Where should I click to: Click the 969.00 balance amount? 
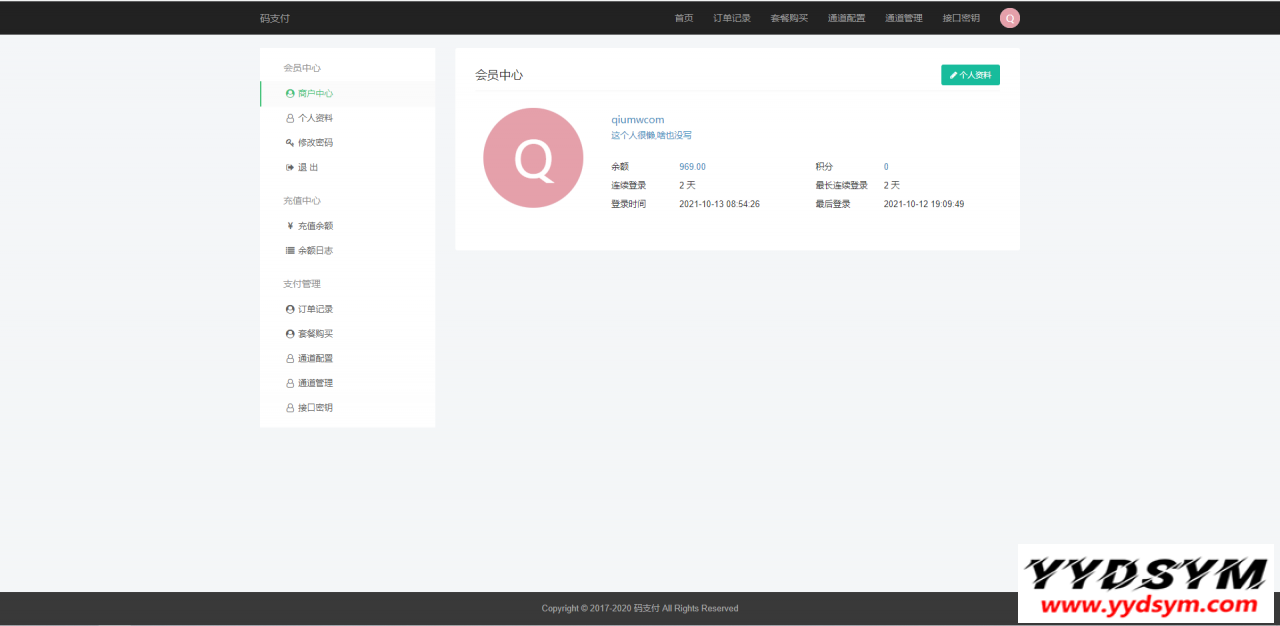pyautogui.click(x=692, y=167)
